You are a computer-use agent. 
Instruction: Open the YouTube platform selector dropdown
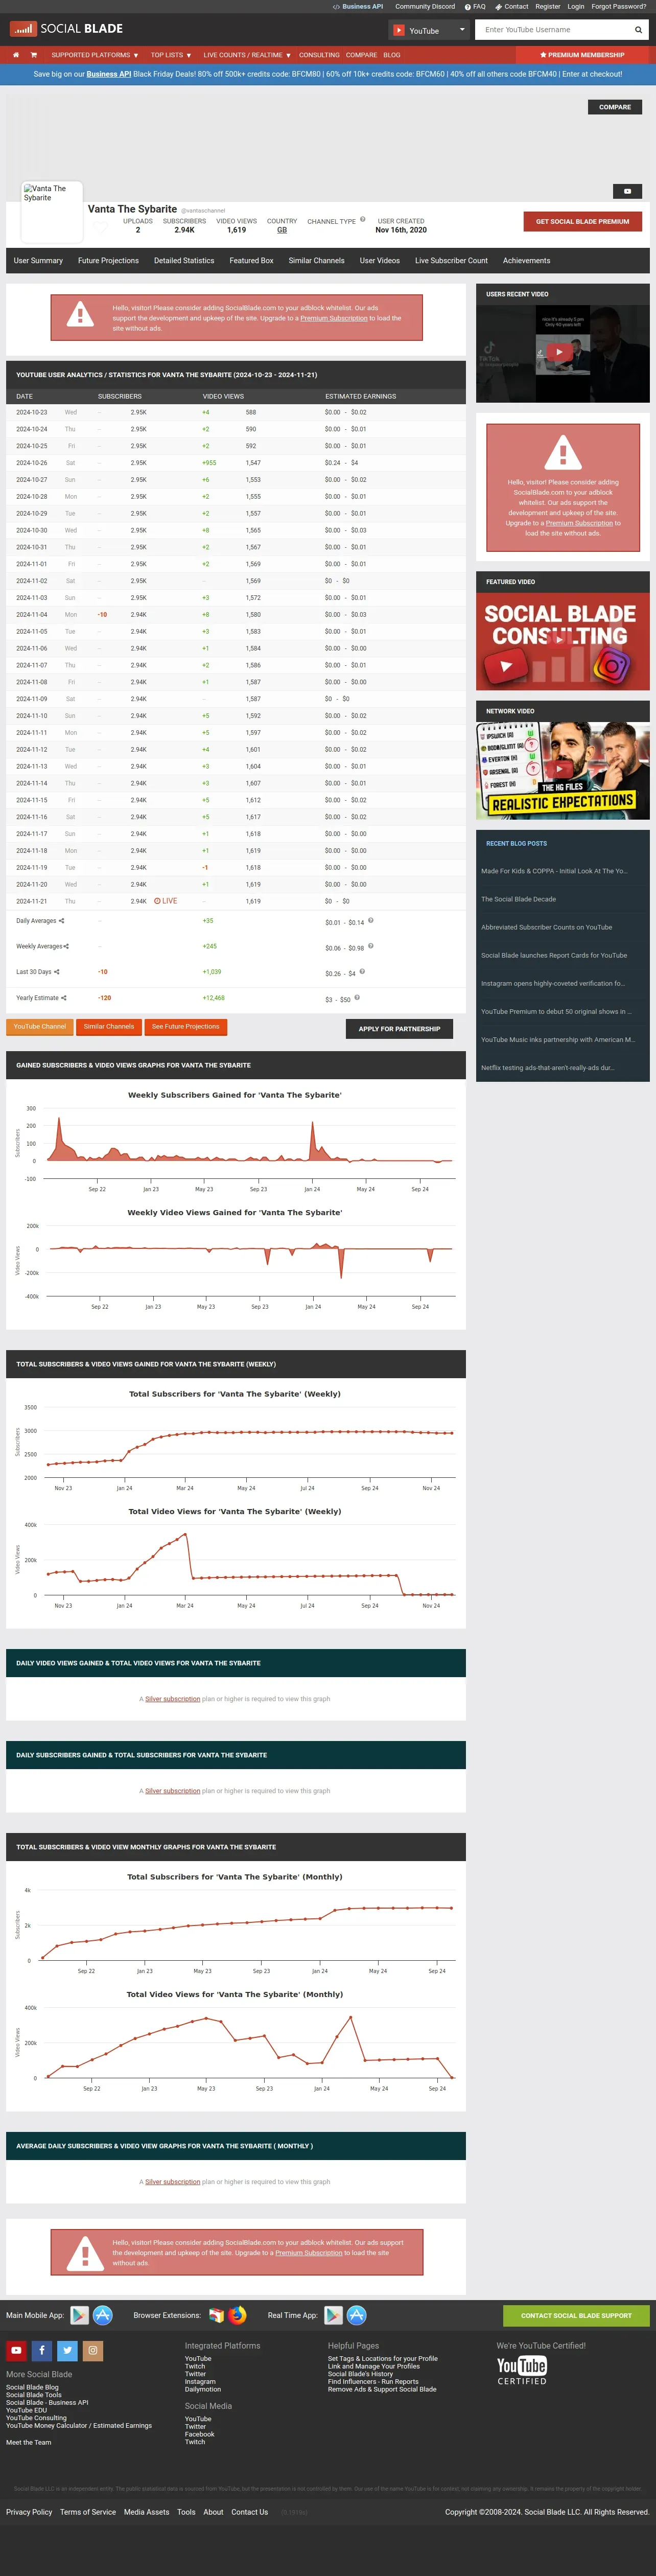click(x=429, y=30)
